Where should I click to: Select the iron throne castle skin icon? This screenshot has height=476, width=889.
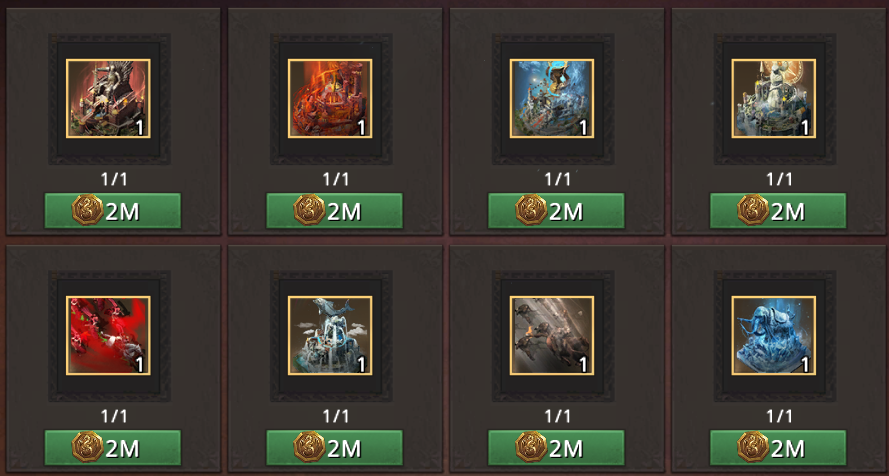click(108, 99)
